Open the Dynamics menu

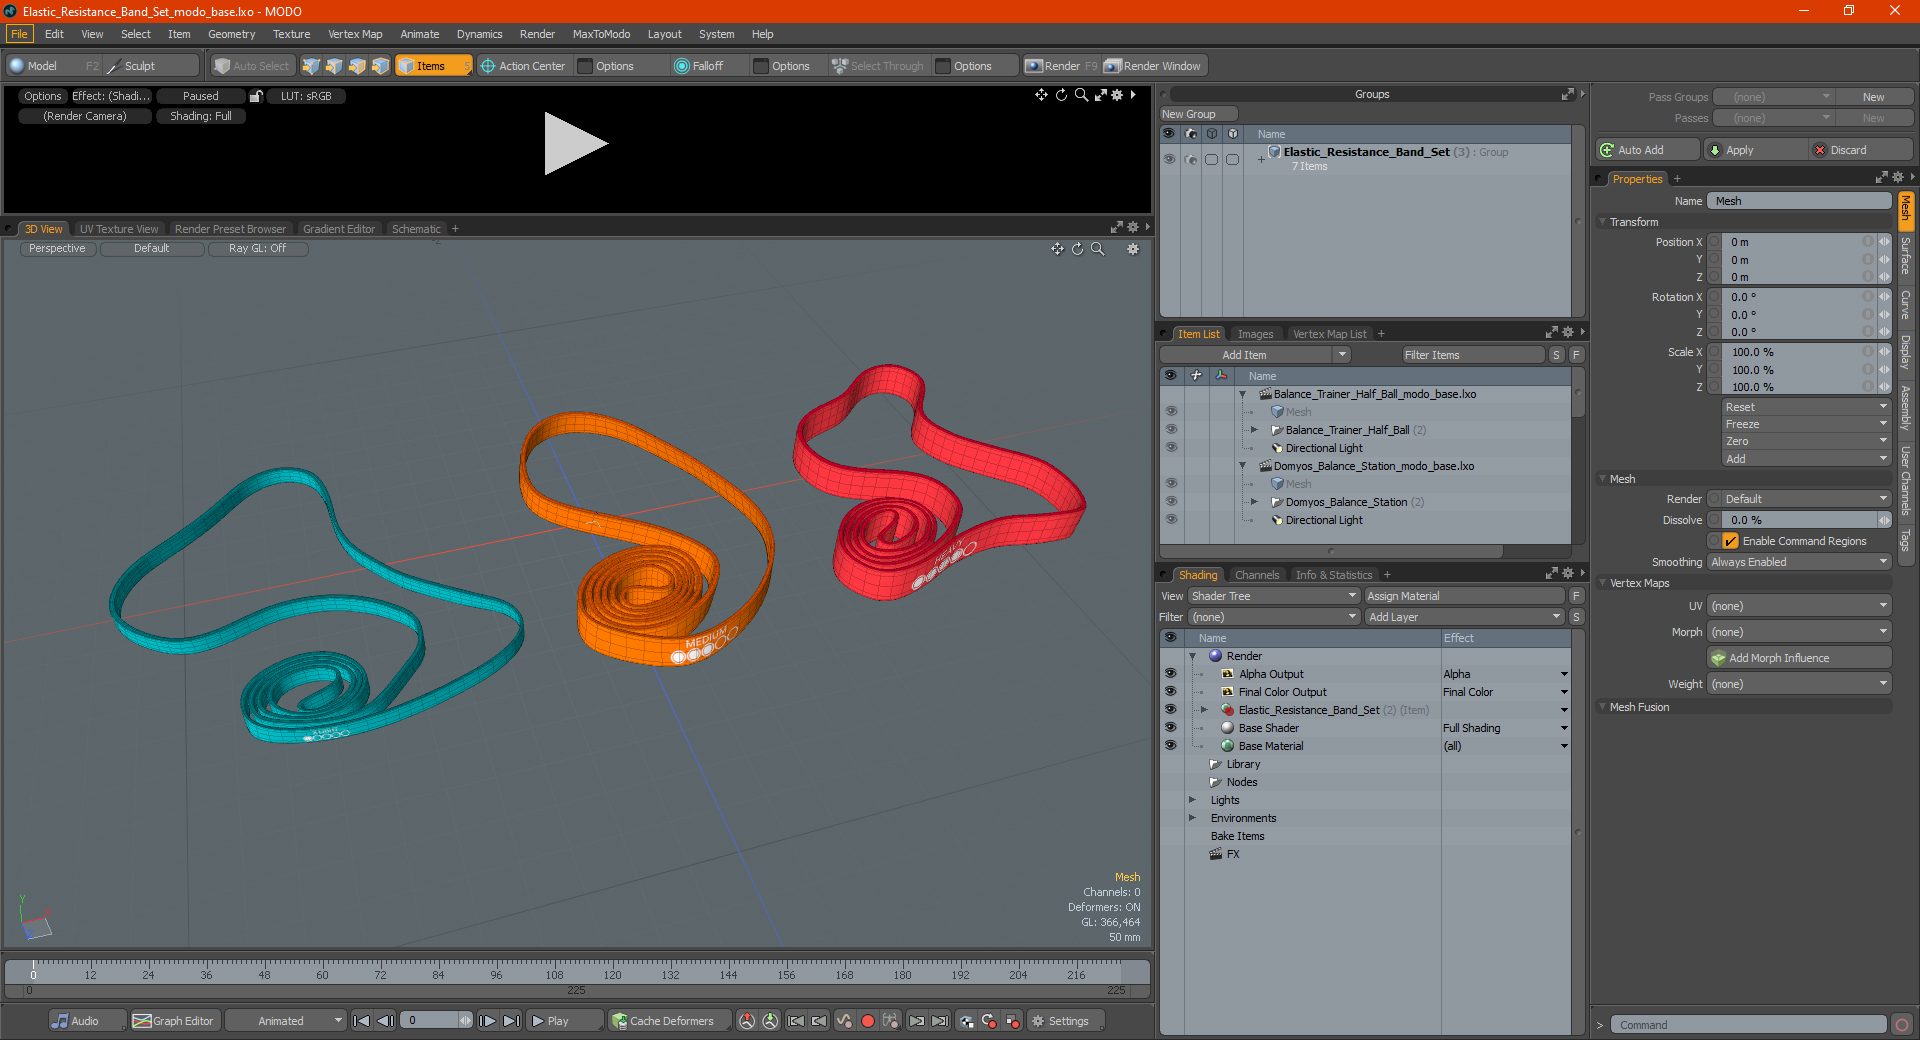tap(479, 34)
